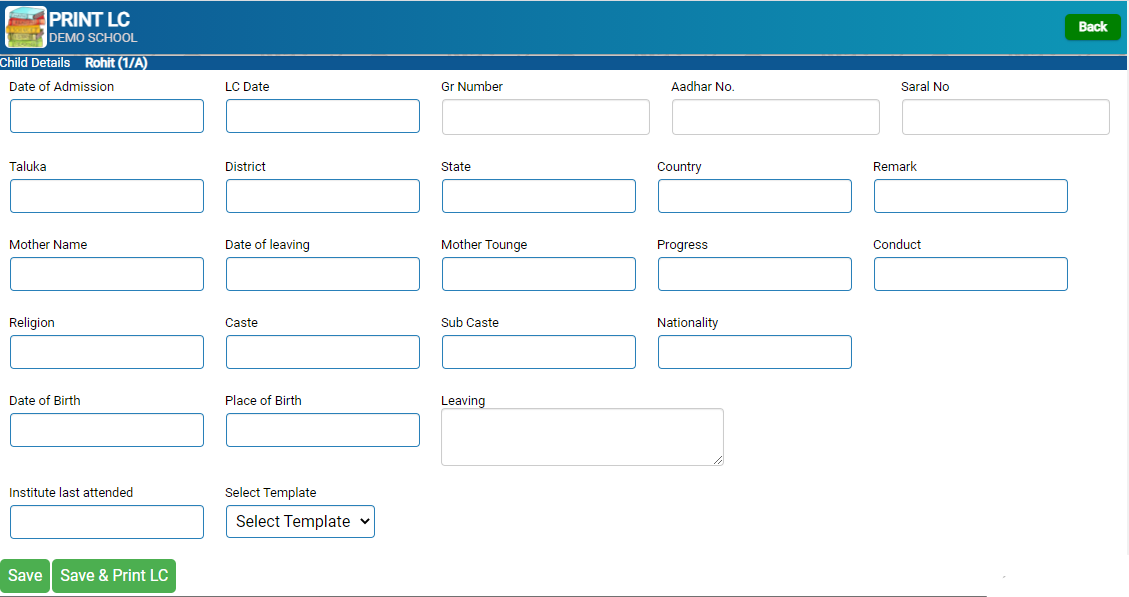1129x597 pixels.
Task: Select the District input box
Action: tap(323, 196)
